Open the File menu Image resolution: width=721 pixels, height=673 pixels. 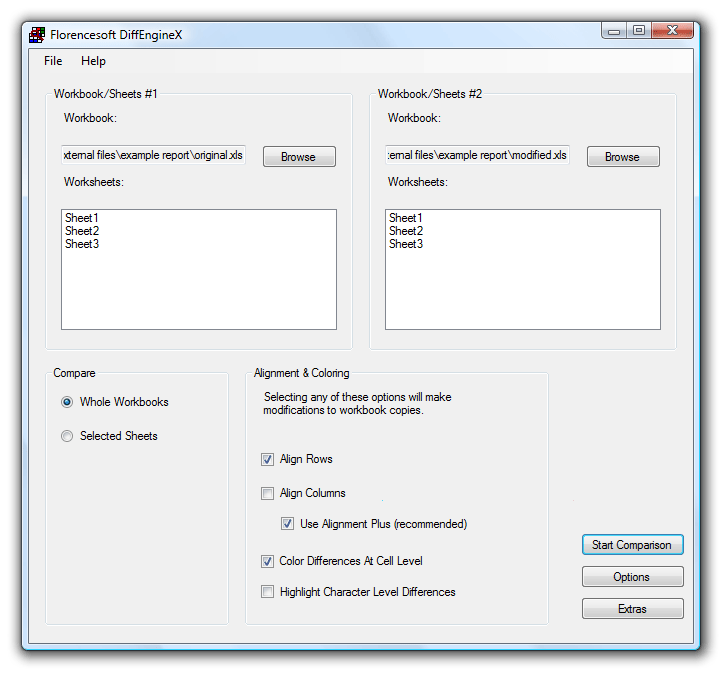tap(53, 61)
